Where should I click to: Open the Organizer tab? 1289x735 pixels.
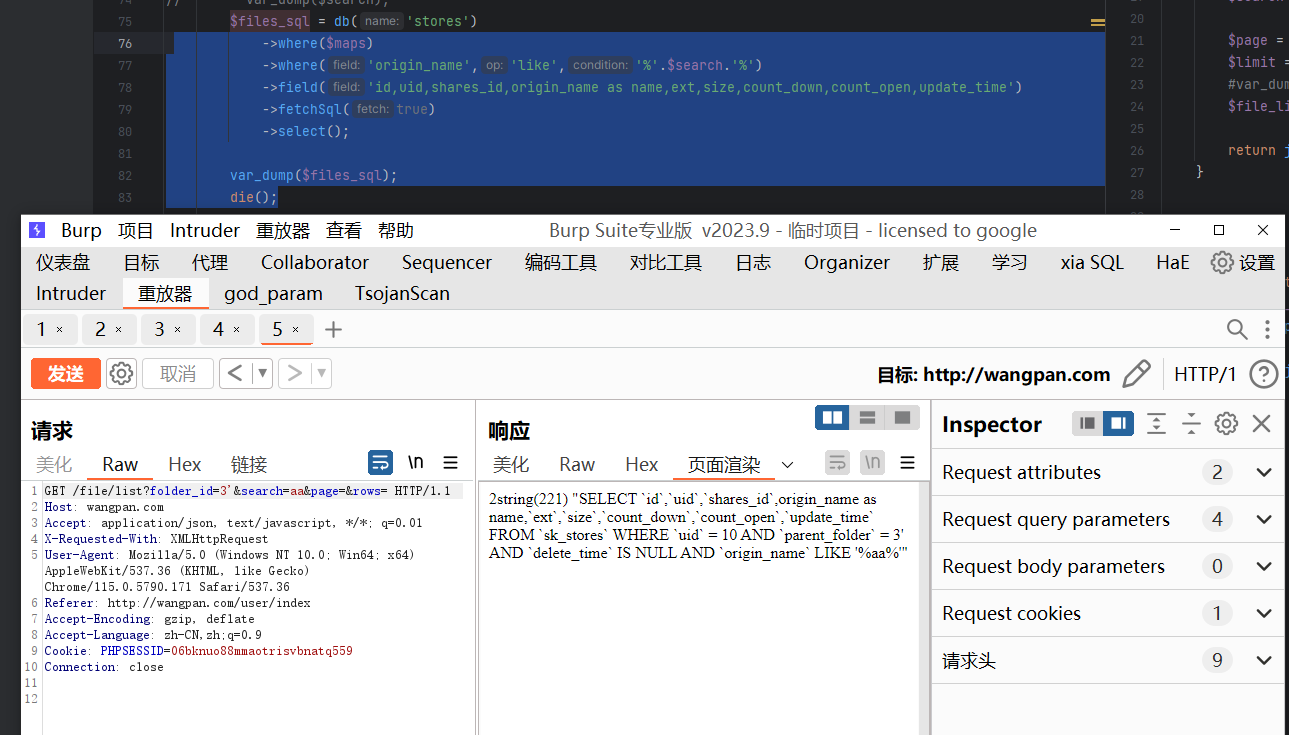pos(847,262)
